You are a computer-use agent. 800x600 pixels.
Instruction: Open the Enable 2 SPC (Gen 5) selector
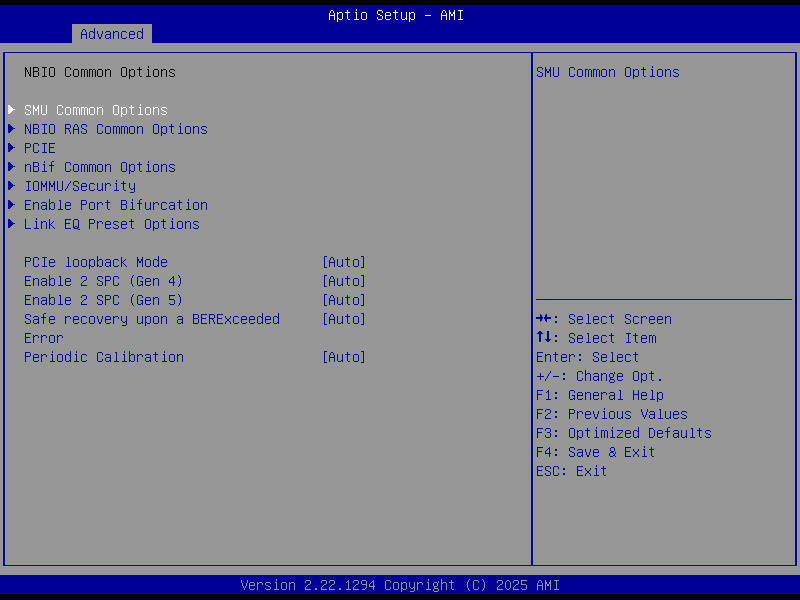point(343,300)
